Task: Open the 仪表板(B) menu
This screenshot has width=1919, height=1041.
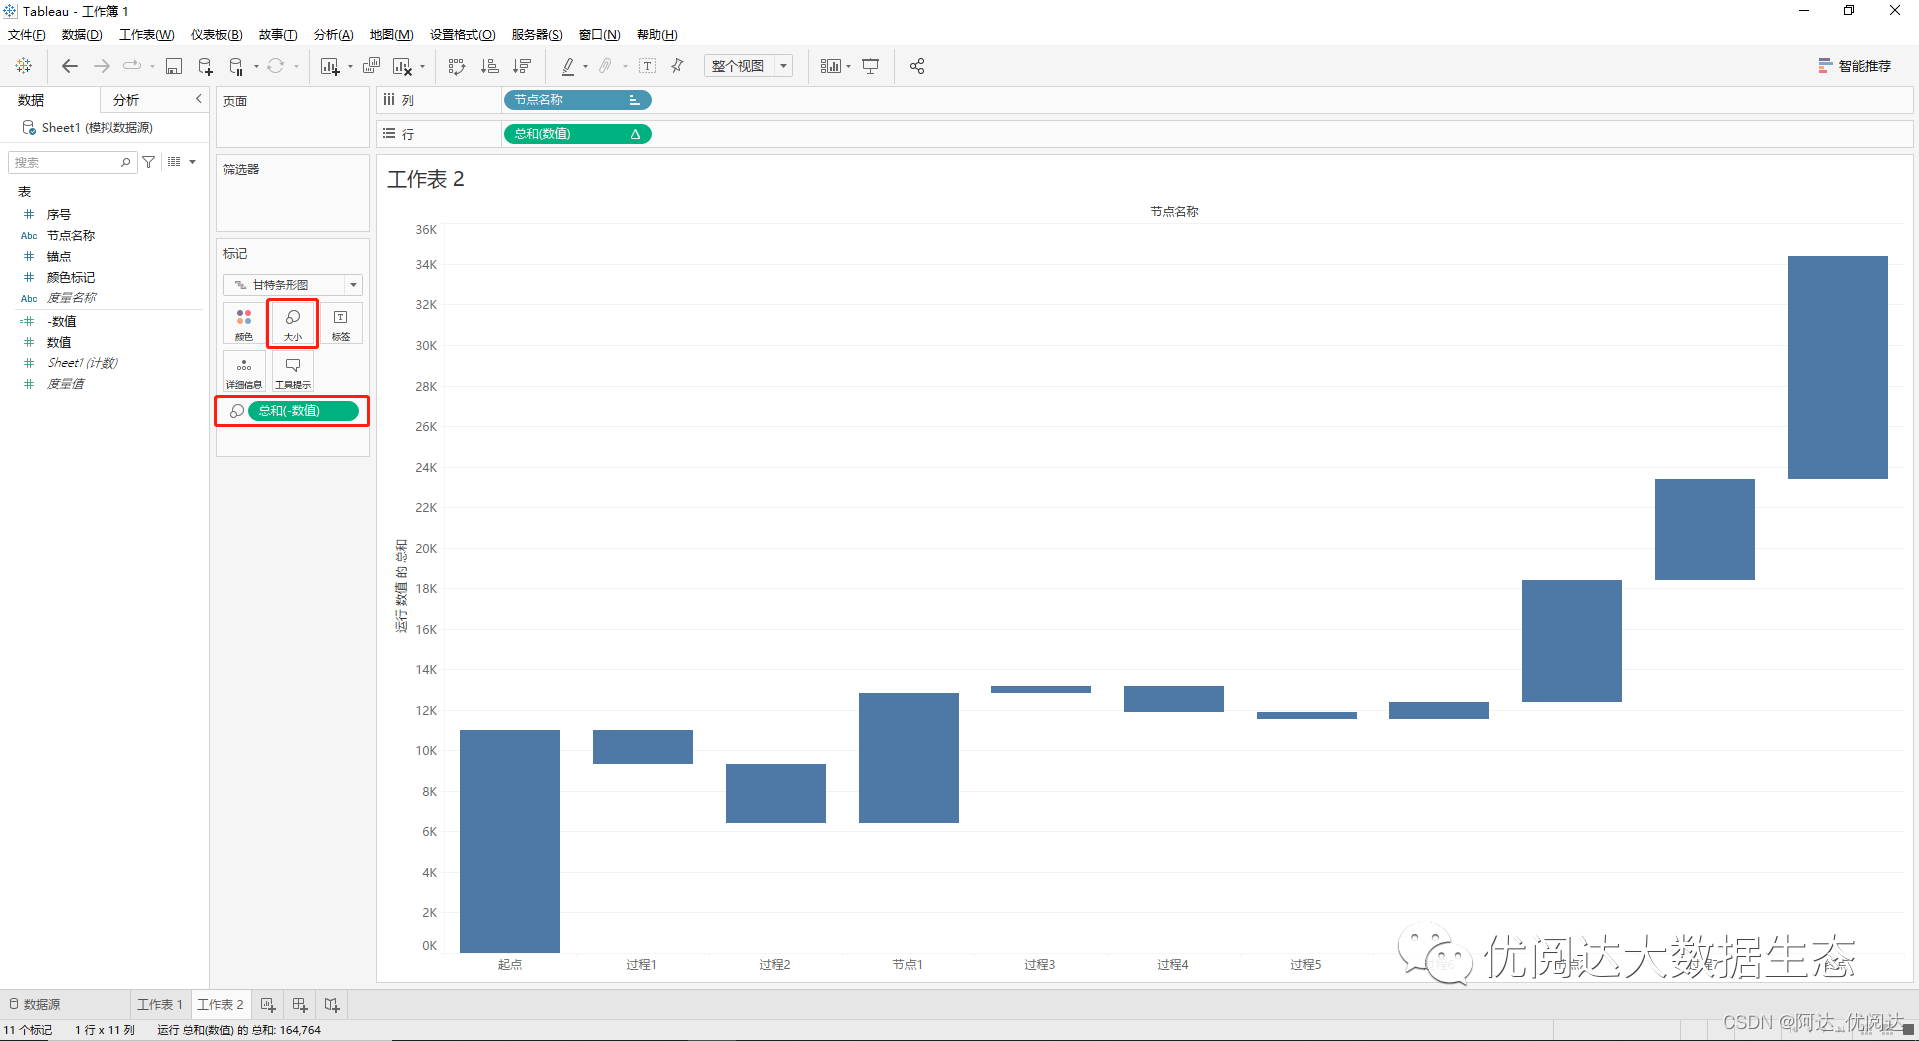Action: pyautogui.click(x=216, y=35)
